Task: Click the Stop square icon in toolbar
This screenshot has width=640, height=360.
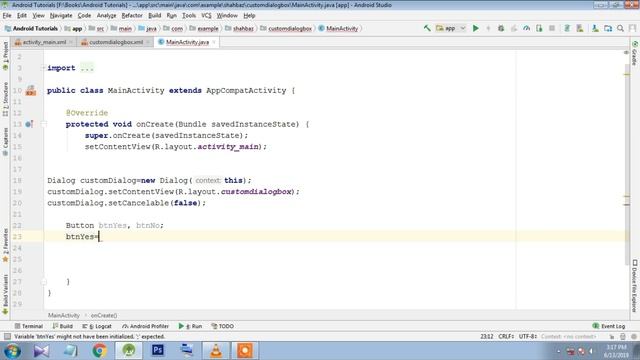Action: [552, 28]
